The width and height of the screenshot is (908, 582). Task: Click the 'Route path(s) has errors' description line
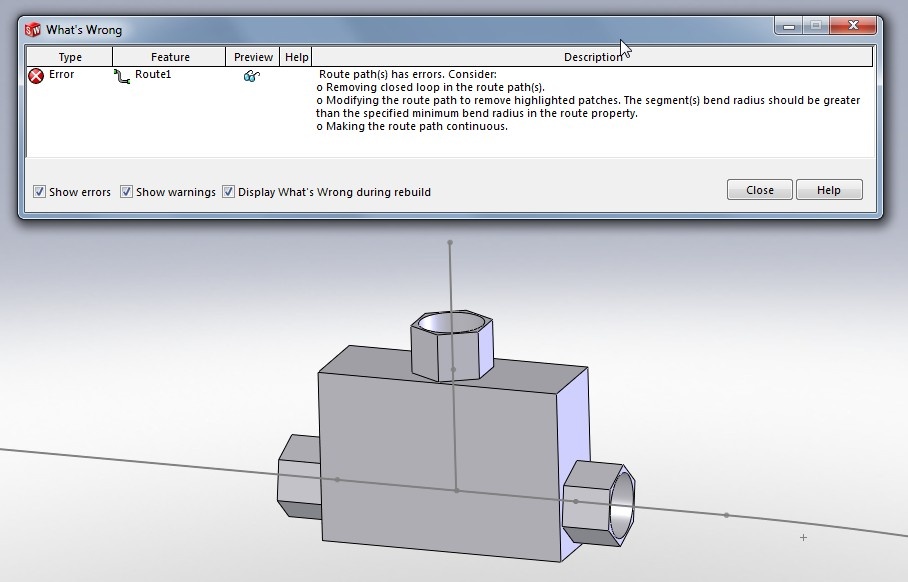click(x=408, y=74)
